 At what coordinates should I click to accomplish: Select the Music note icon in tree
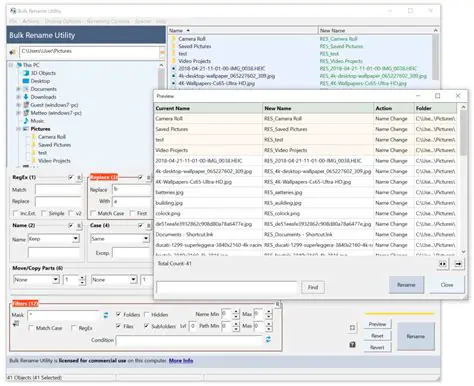[26, 121]
